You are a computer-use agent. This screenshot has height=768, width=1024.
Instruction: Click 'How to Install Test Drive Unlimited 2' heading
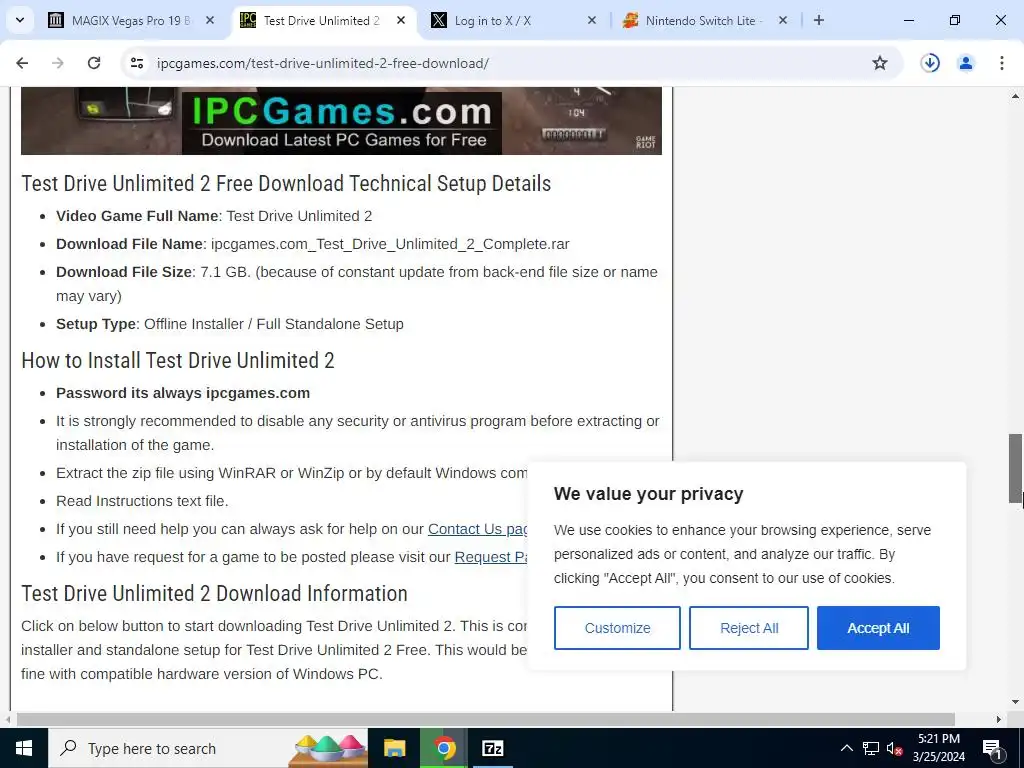click(x=178, y=360)
